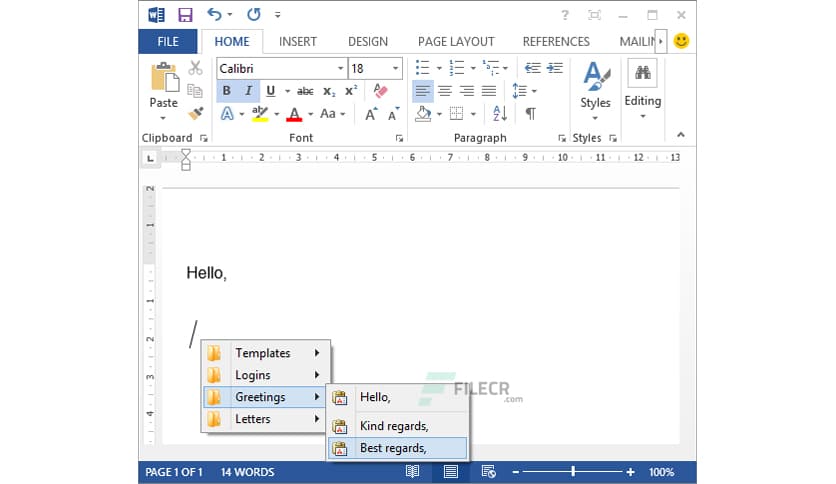This screenshot has height=484, width=836.
Task: Toggle Italic formatting
Action: [248, 91]
